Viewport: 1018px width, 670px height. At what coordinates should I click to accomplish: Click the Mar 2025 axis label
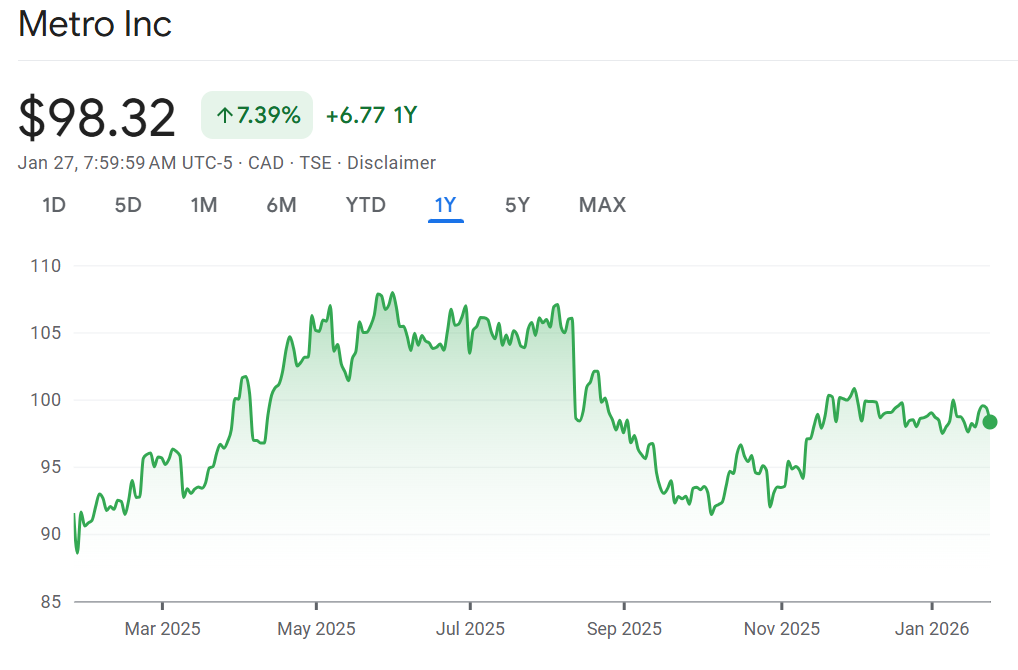(162, 629)
